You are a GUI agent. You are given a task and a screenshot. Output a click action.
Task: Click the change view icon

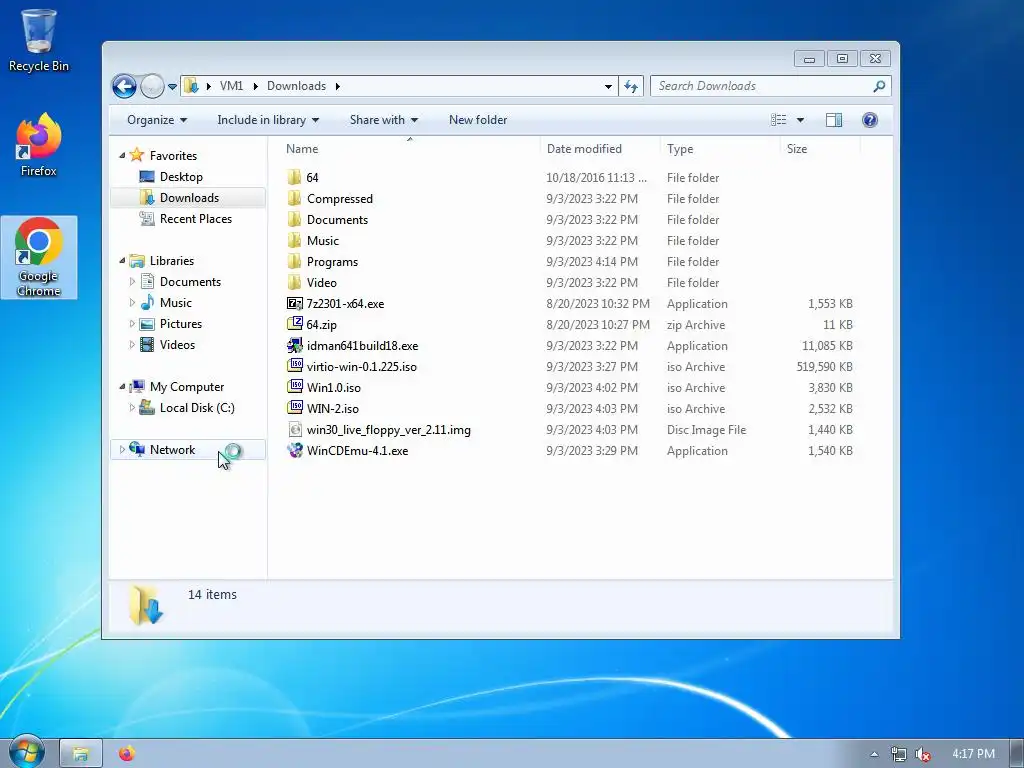(x=778, y=120)
